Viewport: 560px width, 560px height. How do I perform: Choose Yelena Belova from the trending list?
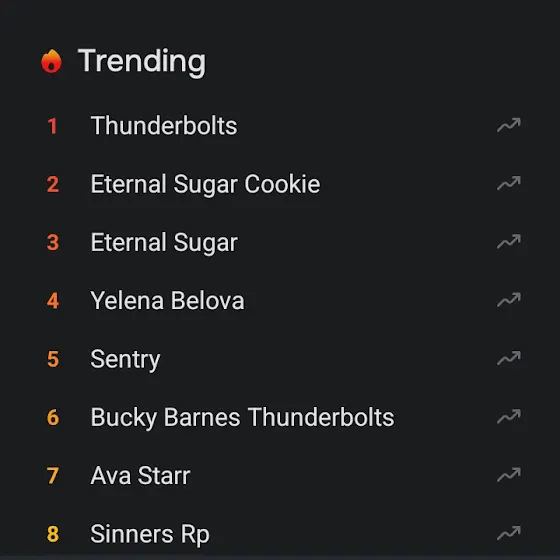[x=168, y=301]
